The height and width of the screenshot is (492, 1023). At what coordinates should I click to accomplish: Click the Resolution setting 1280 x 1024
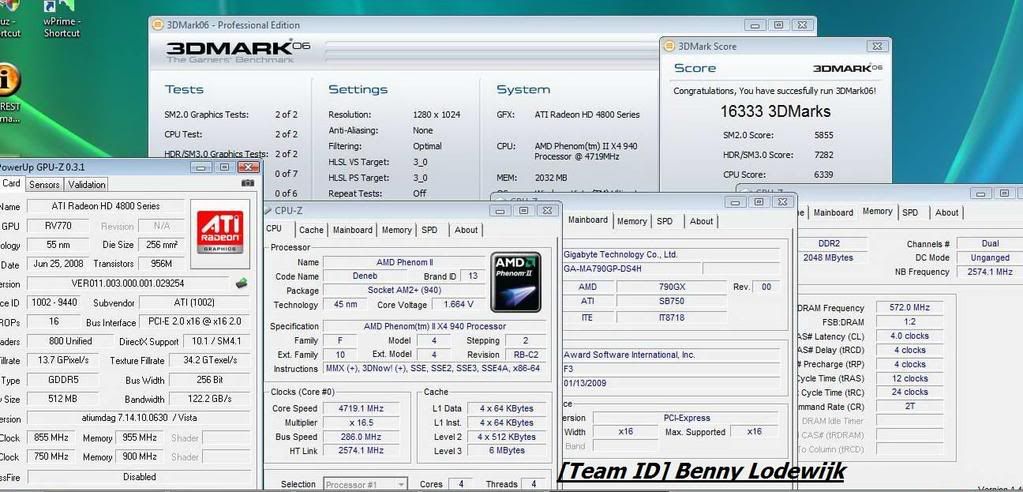click(436, 115)
